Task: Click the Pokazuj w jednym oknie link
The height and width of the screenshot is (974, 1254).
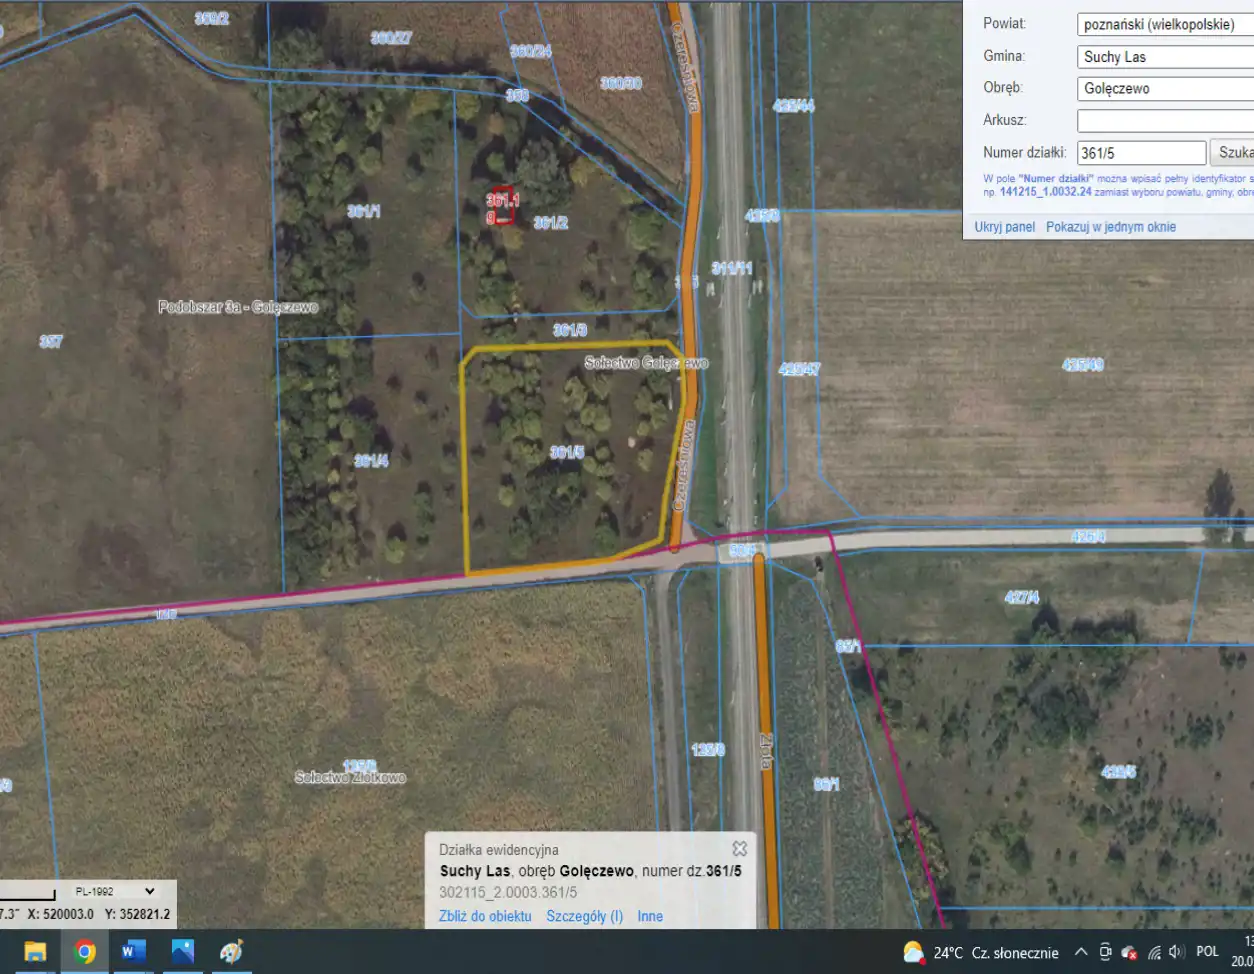Action: pos(1110,227)
